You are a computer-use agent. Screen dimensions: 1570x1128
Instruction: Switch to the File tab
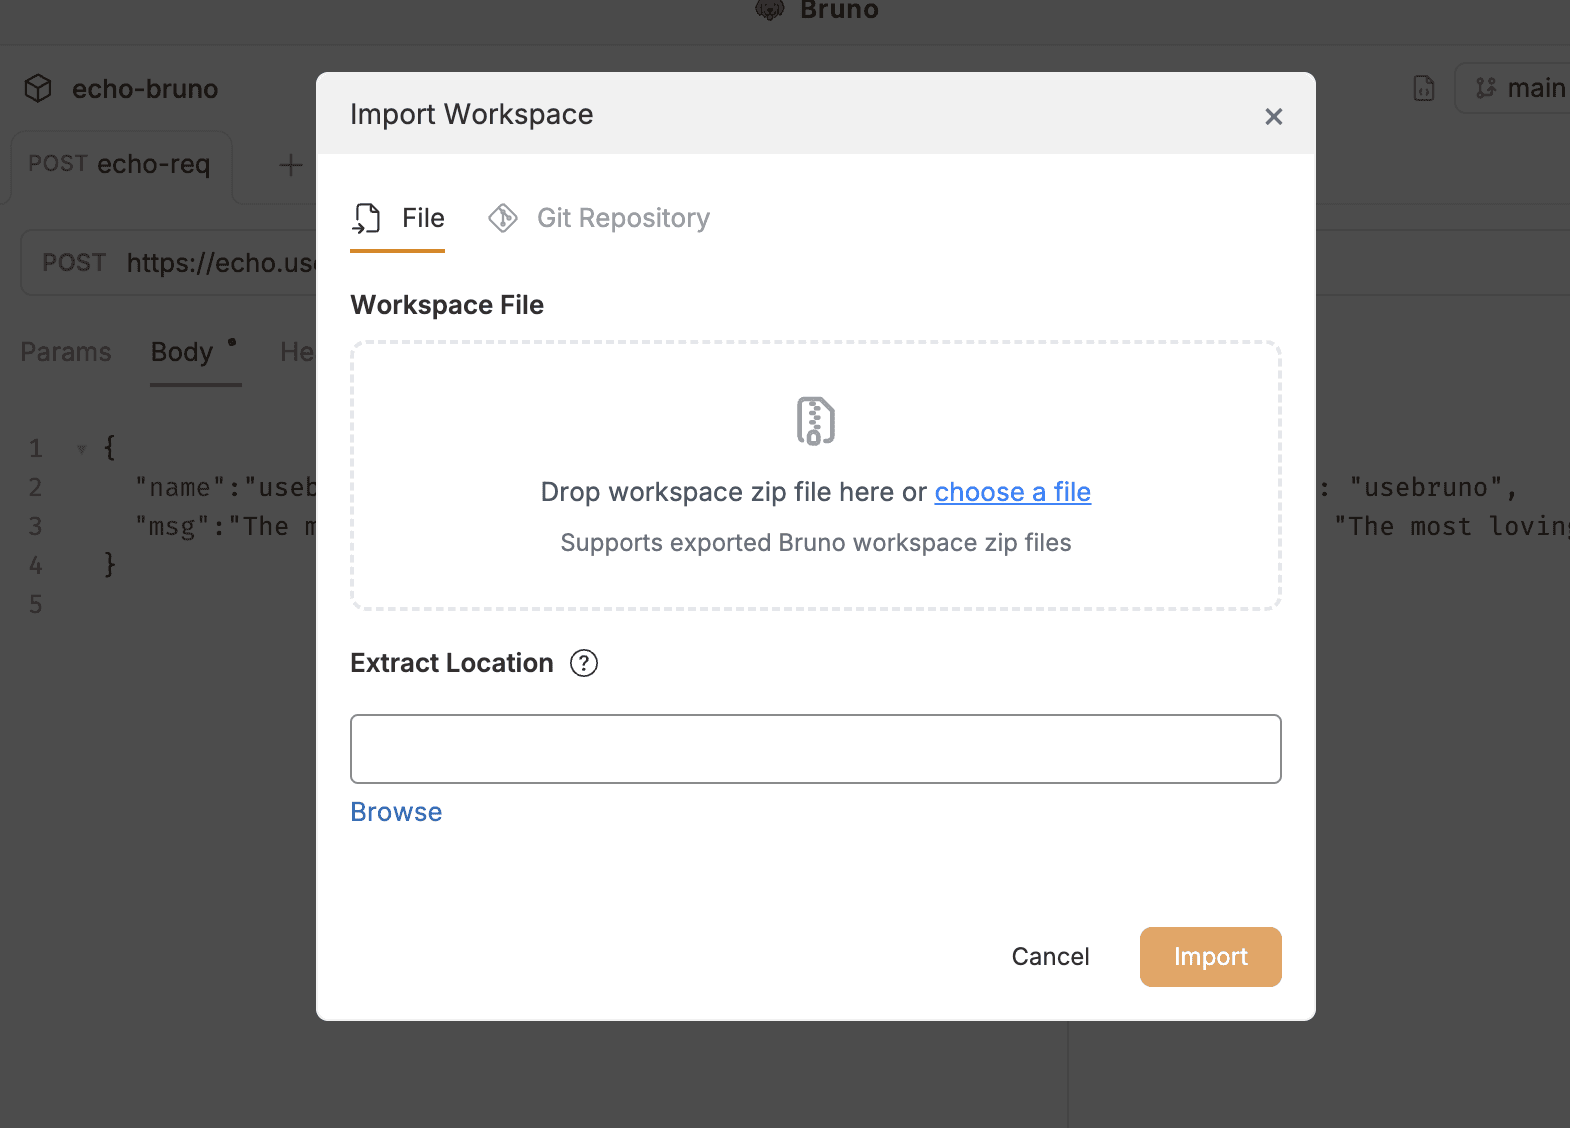397,218
